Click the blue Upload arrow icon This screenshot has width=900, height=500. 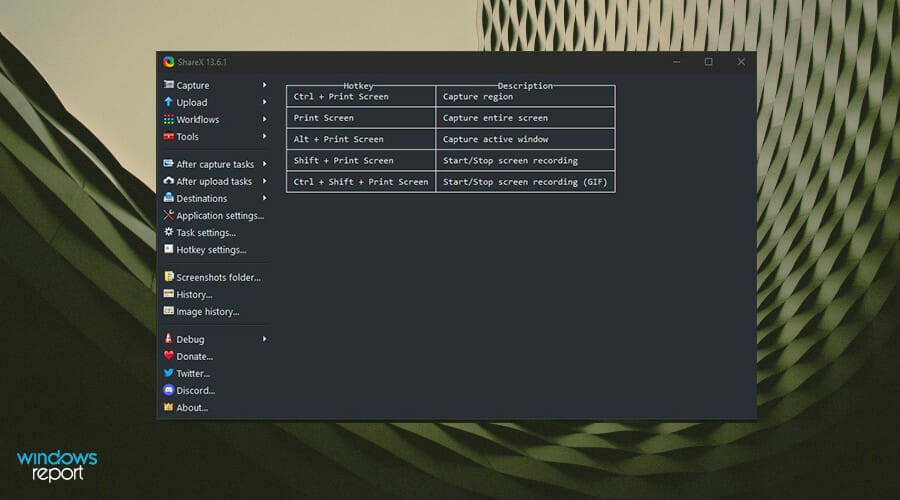click(x=169, y=102)
